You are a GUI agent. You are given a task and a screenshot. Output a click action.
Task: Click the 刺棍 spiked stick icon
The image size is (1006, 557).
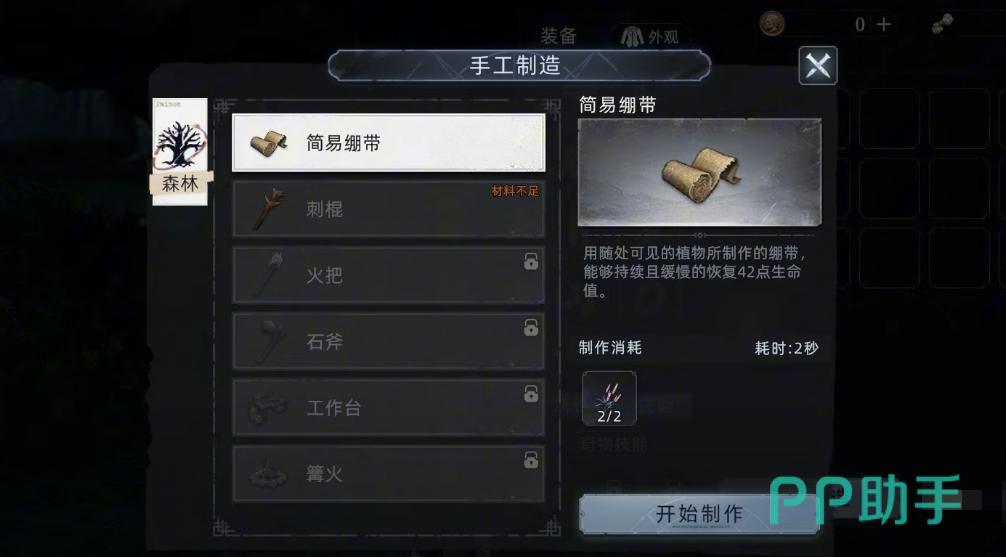point(269,209)
